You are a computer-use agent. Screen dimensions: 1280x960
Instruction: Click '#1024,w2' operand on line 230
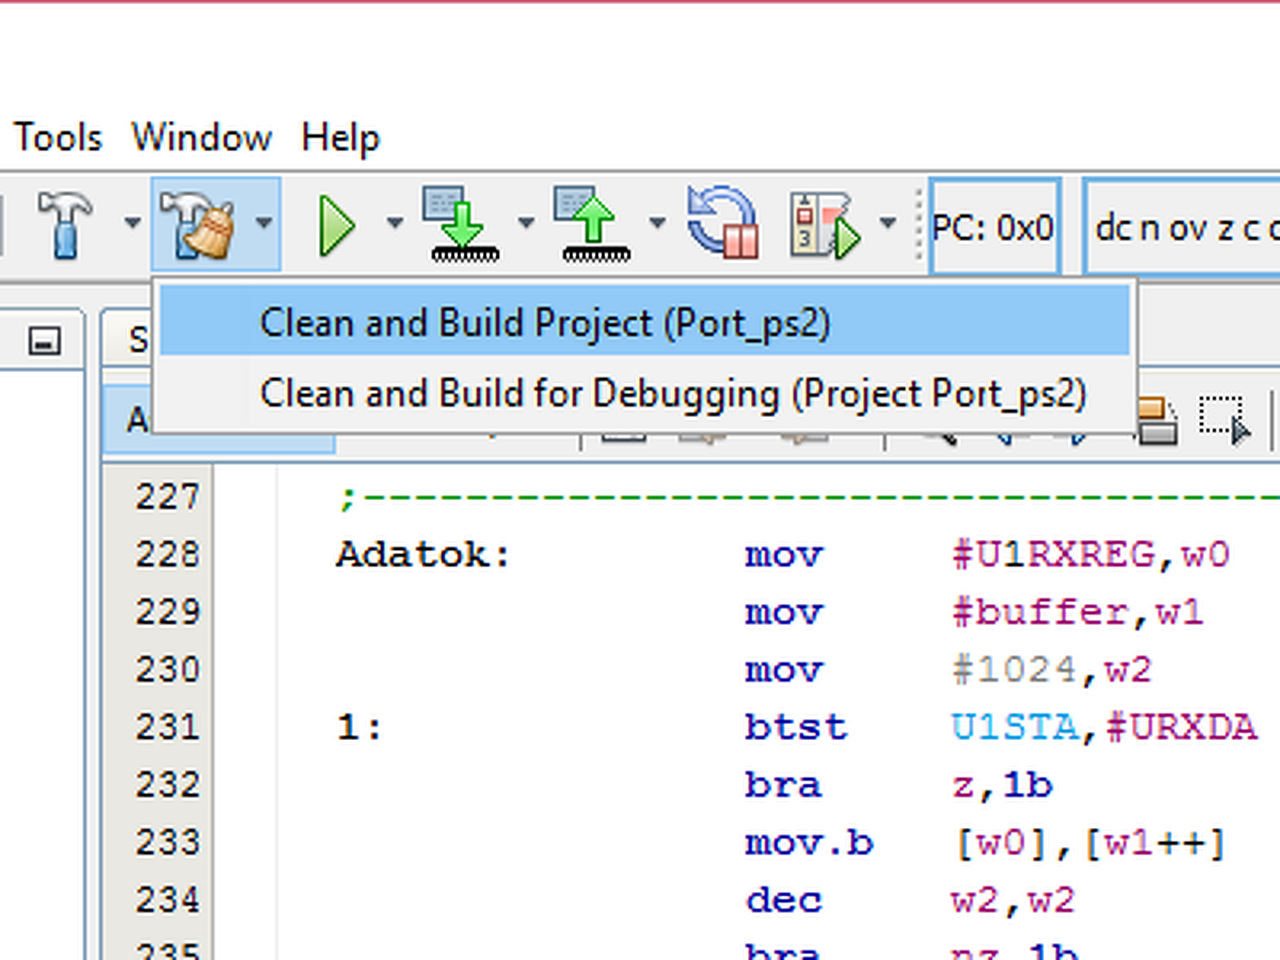point(1052,670)
